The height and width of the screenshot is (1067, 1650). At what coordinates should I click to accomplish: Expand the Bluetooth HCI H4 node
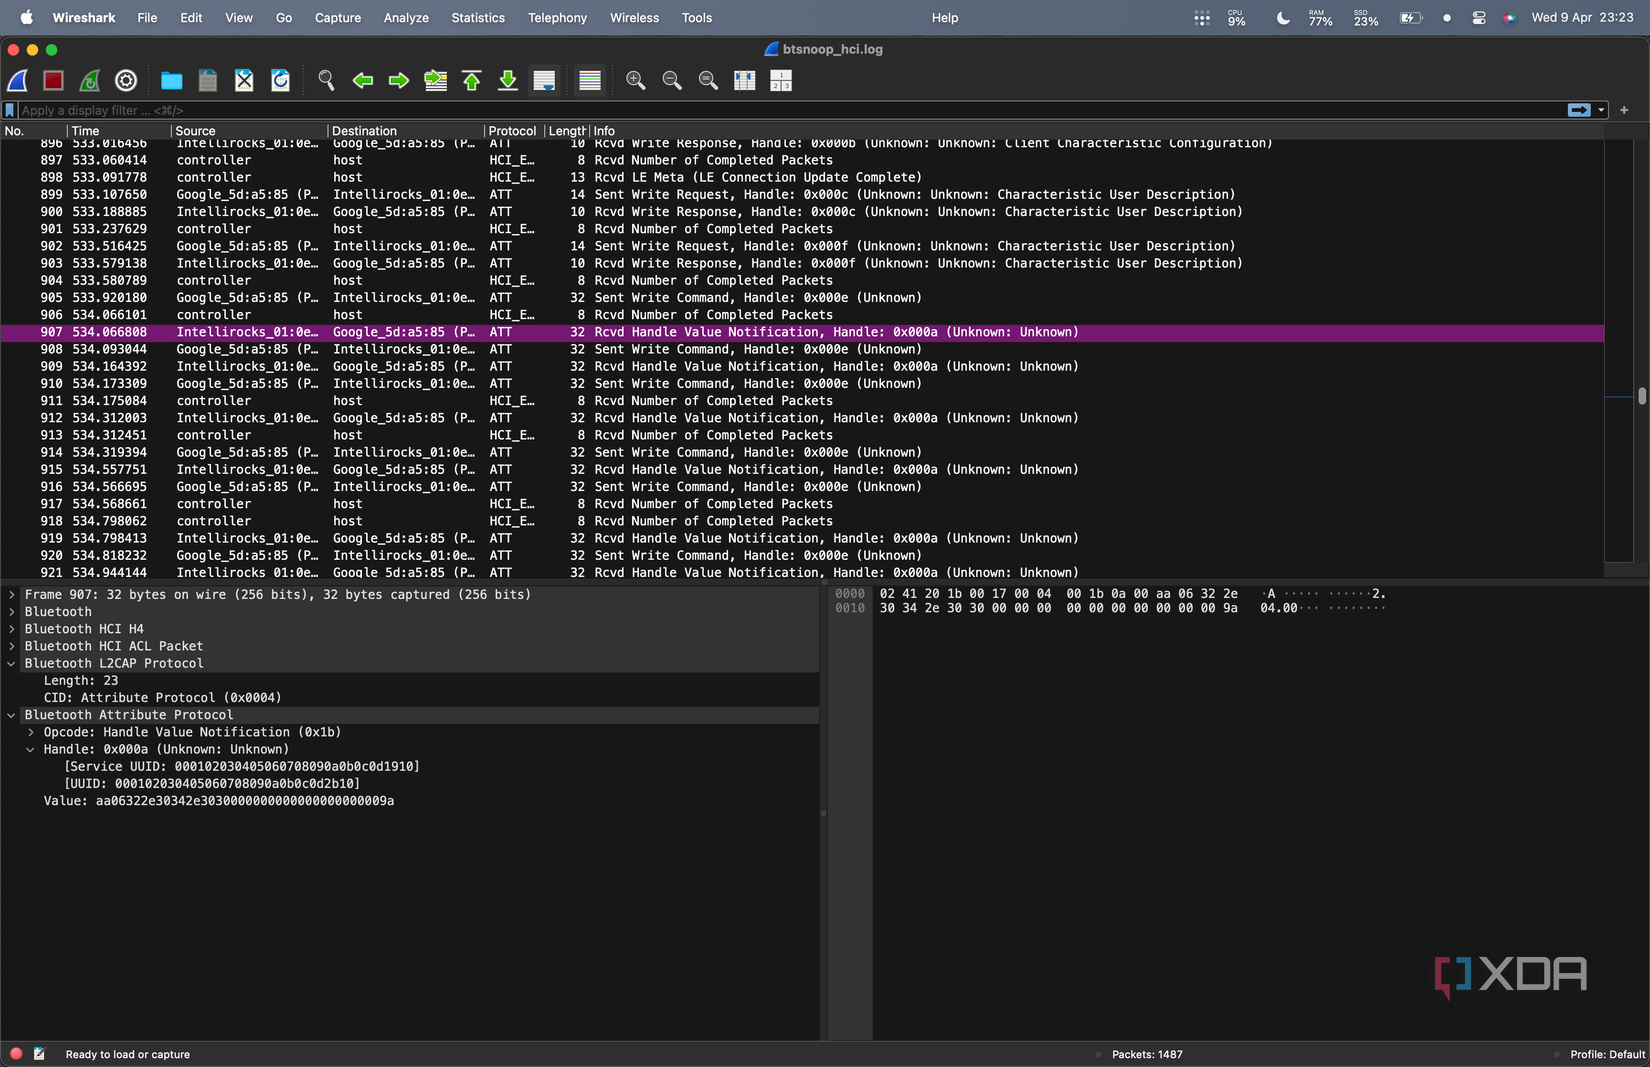coord(12,629)
